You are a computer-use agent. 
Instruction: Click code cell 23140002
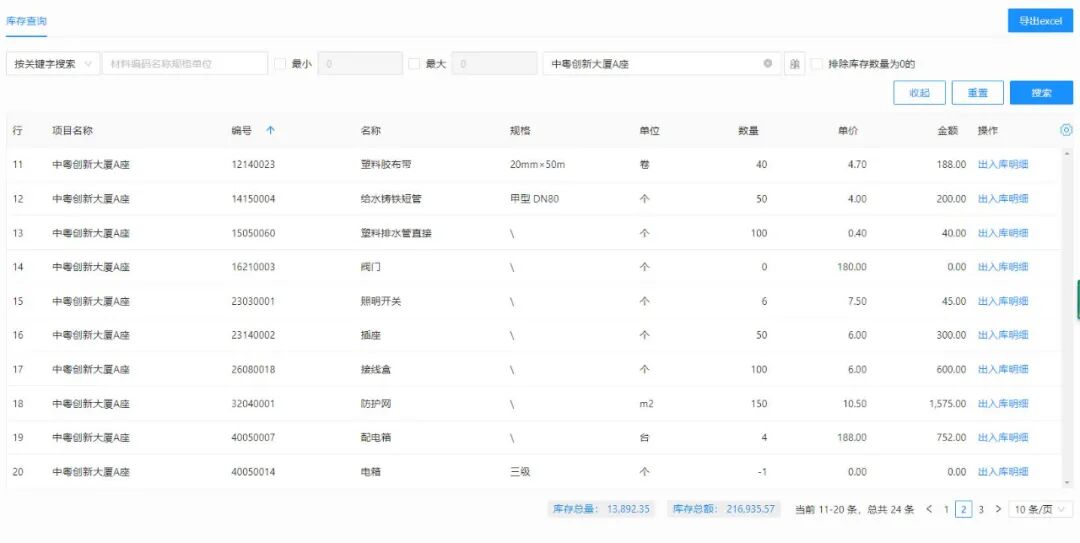coord(253,336)
